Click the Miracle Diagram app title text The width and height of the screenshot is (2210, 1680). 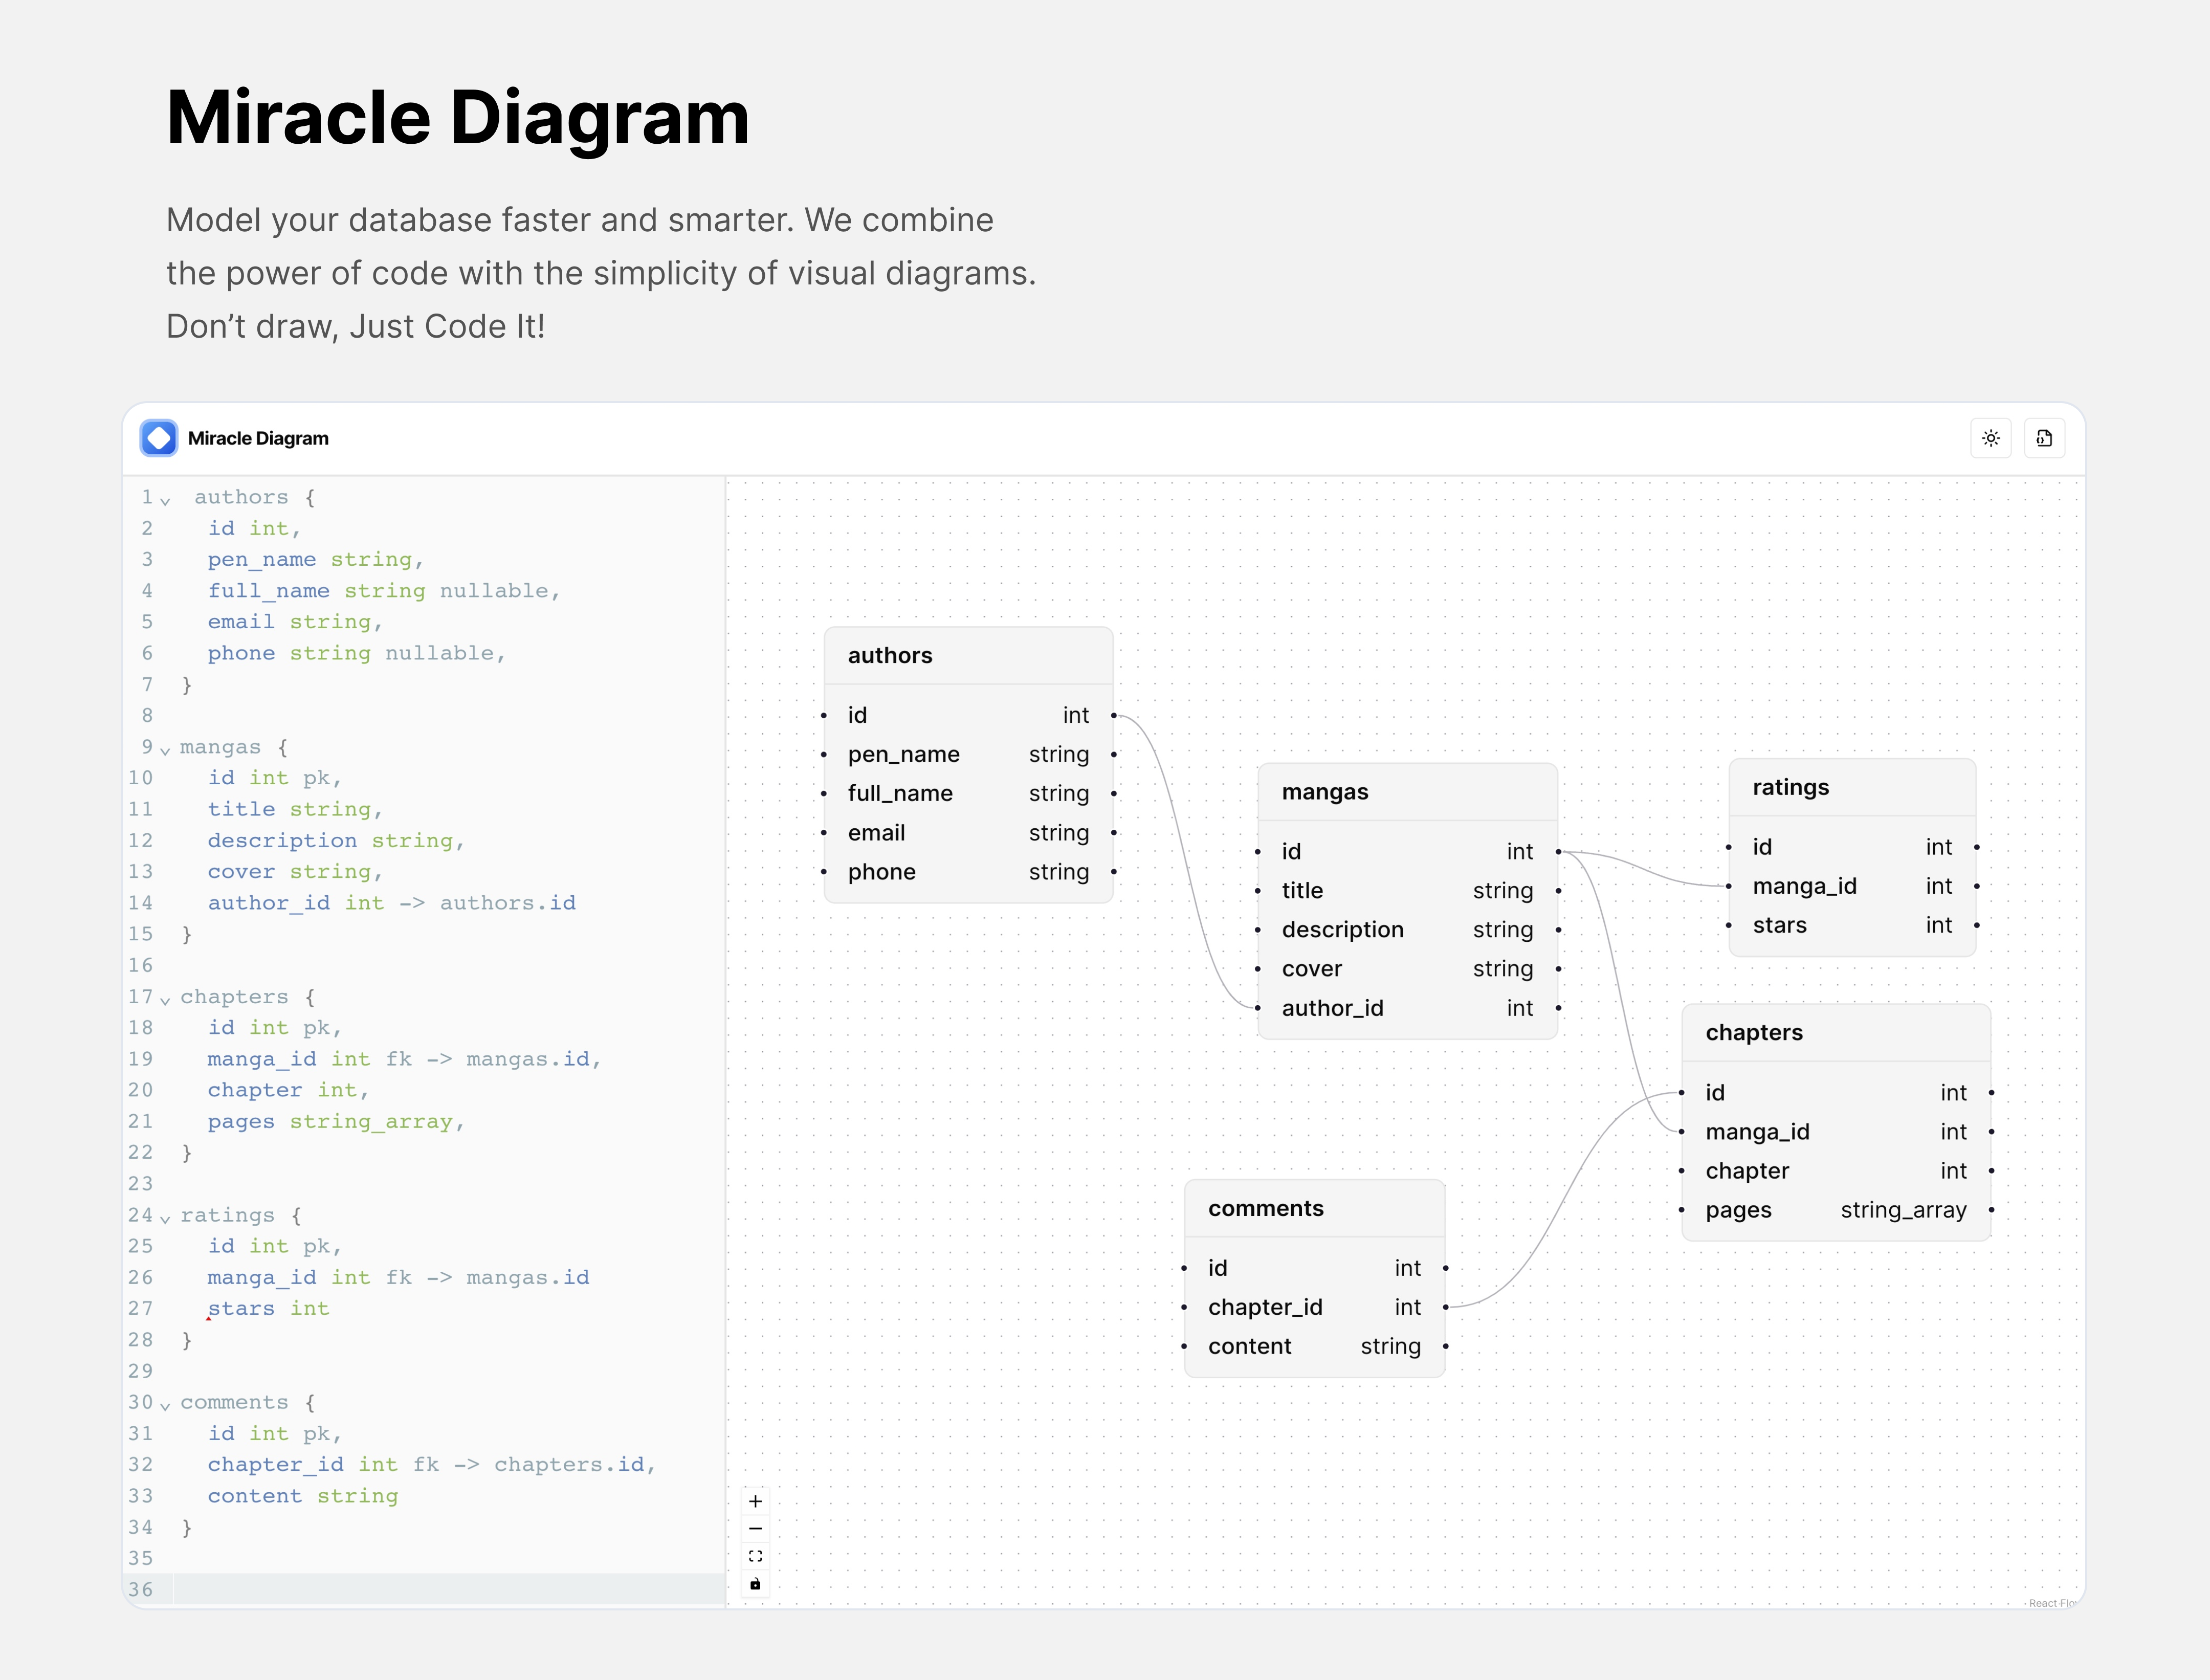[258, 438]
